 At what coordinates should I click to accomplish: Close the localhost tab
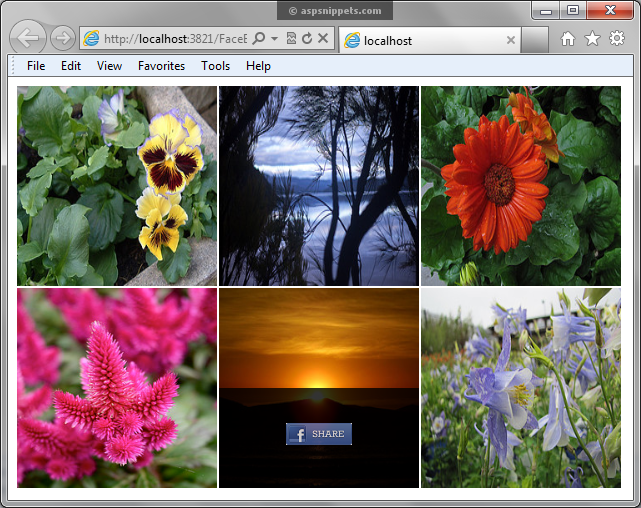coord(511,40)
